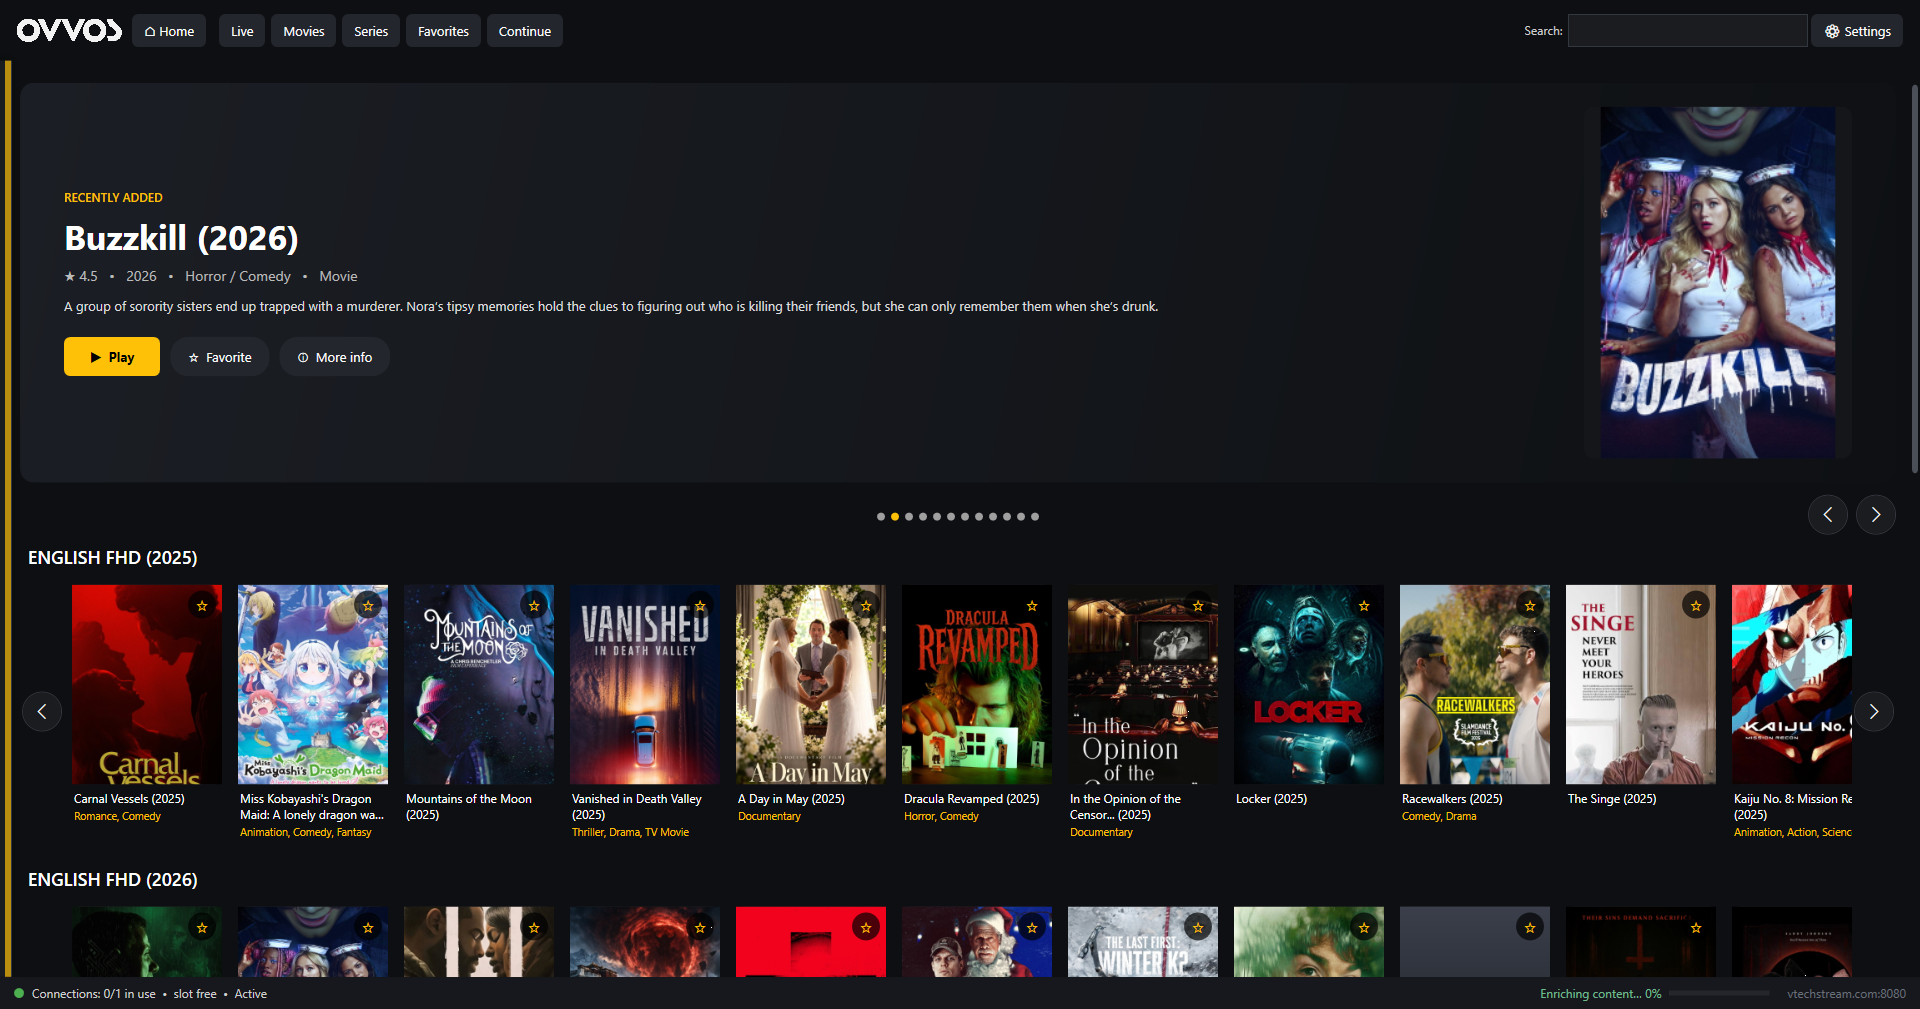1920x1009 pixels.
Task: Open Vanished in Death Valley poster
Action: pyautogui.click(x=645, y=685)
